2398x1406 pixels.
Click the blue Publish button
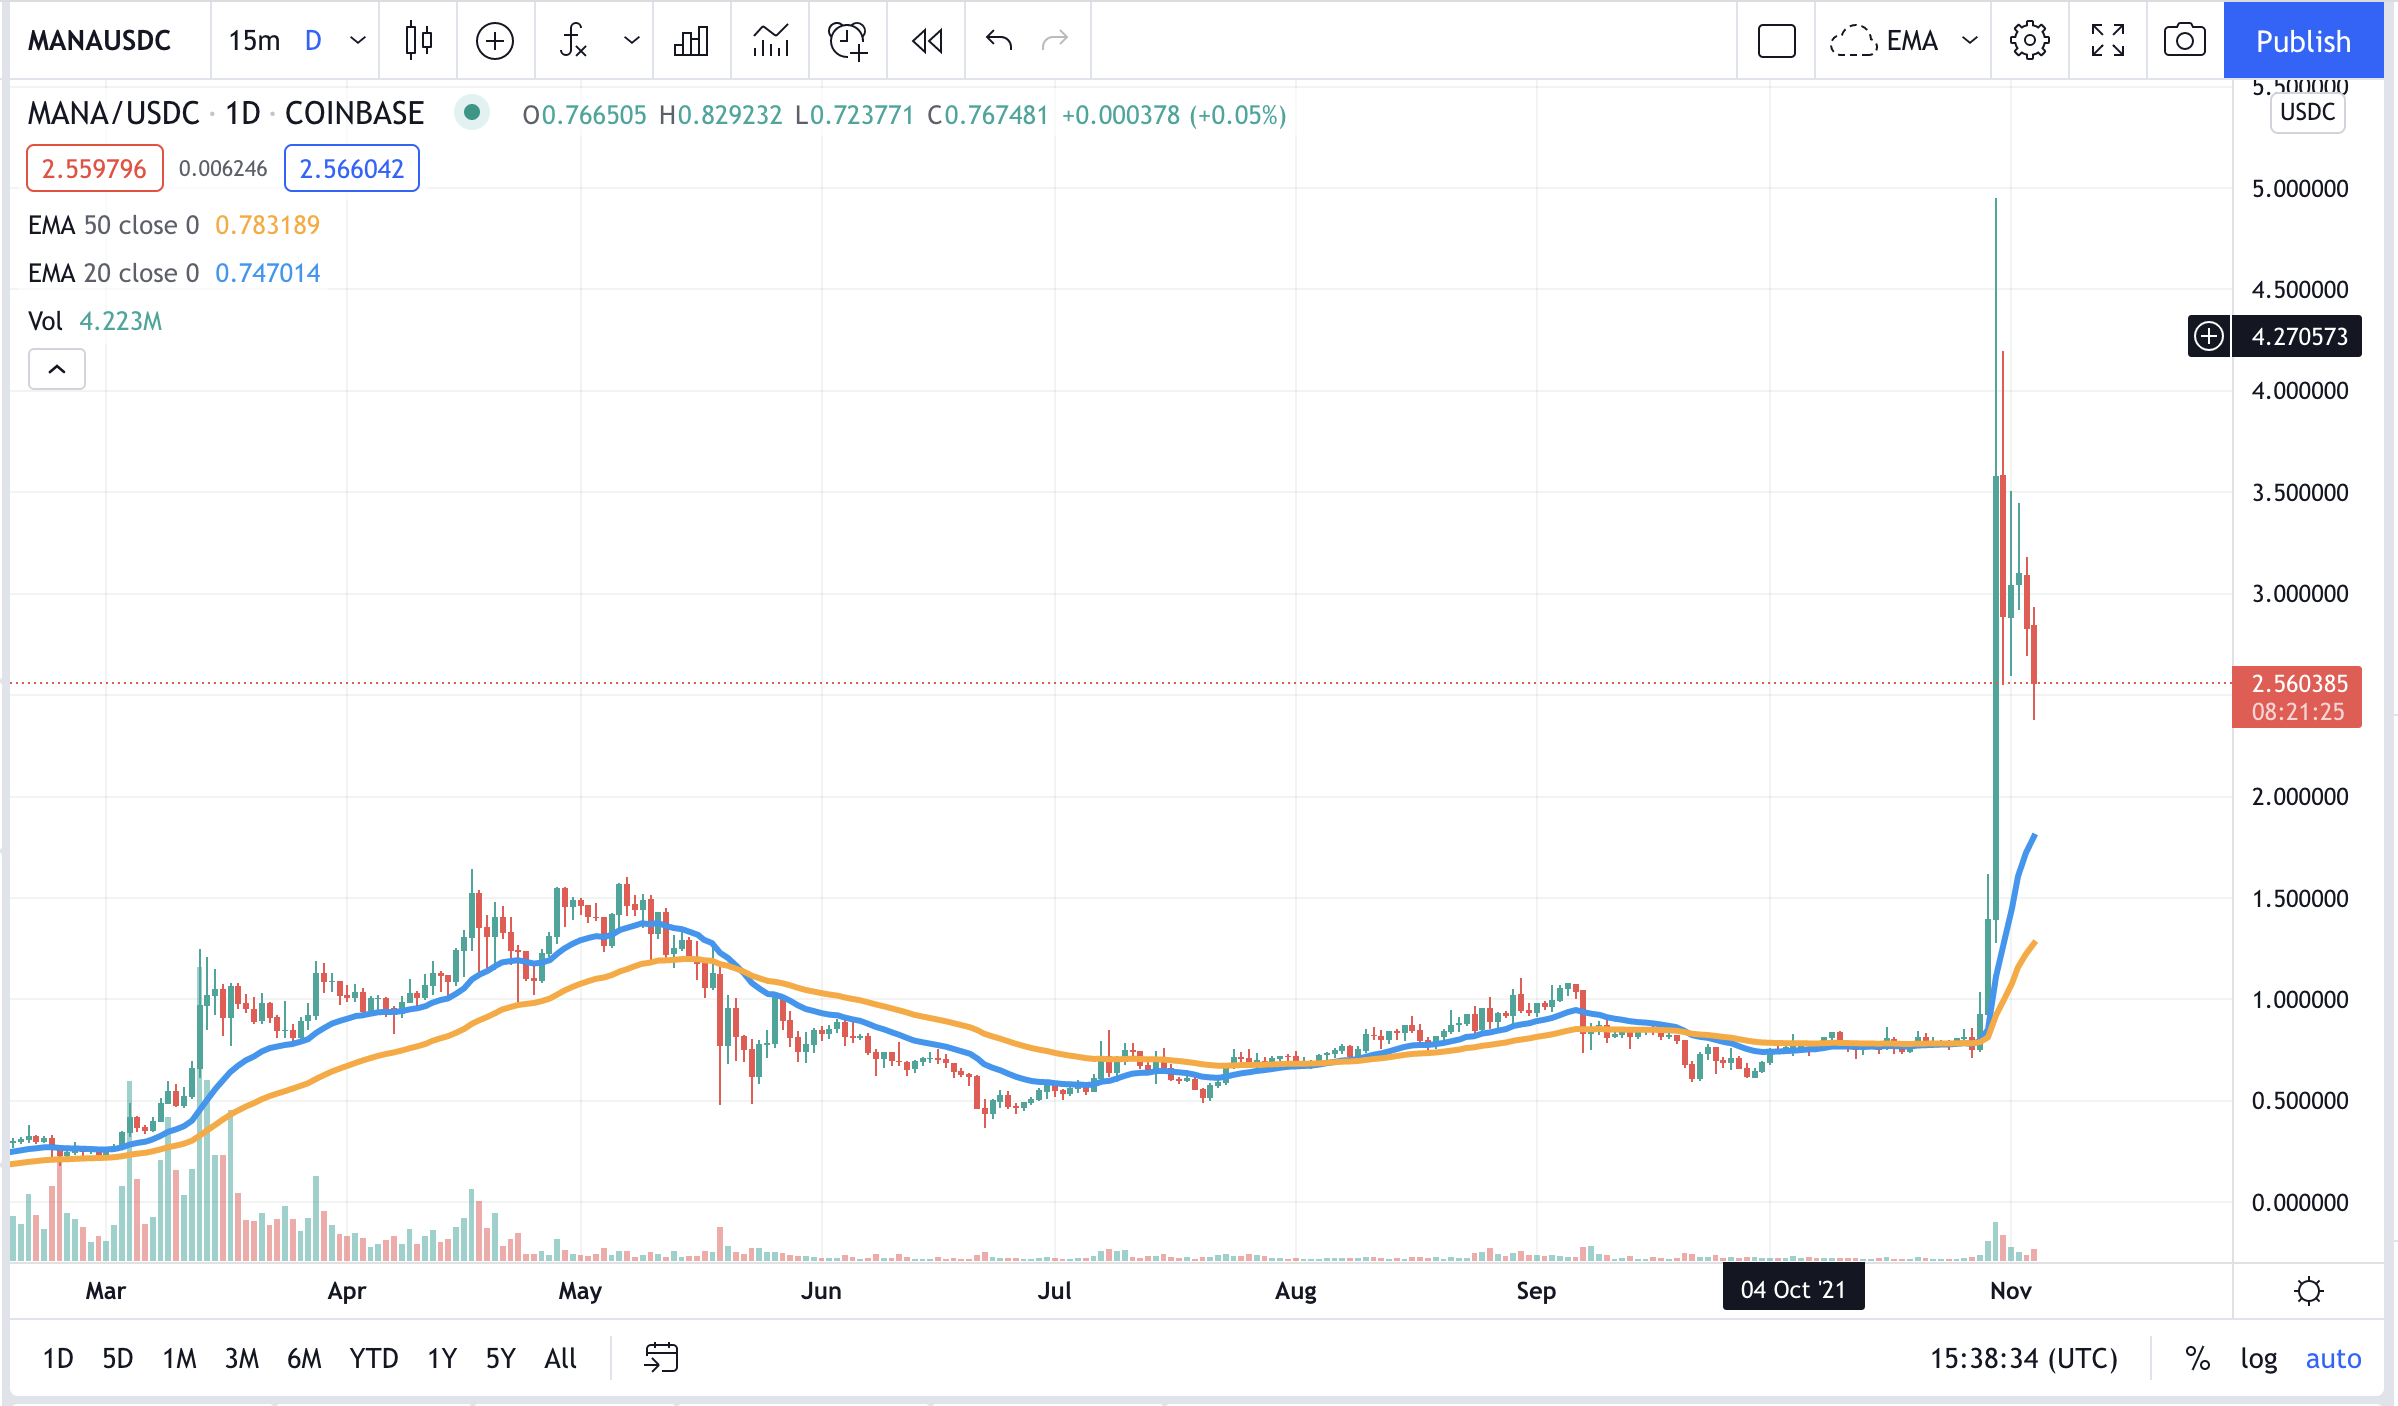pos(2302,41)
